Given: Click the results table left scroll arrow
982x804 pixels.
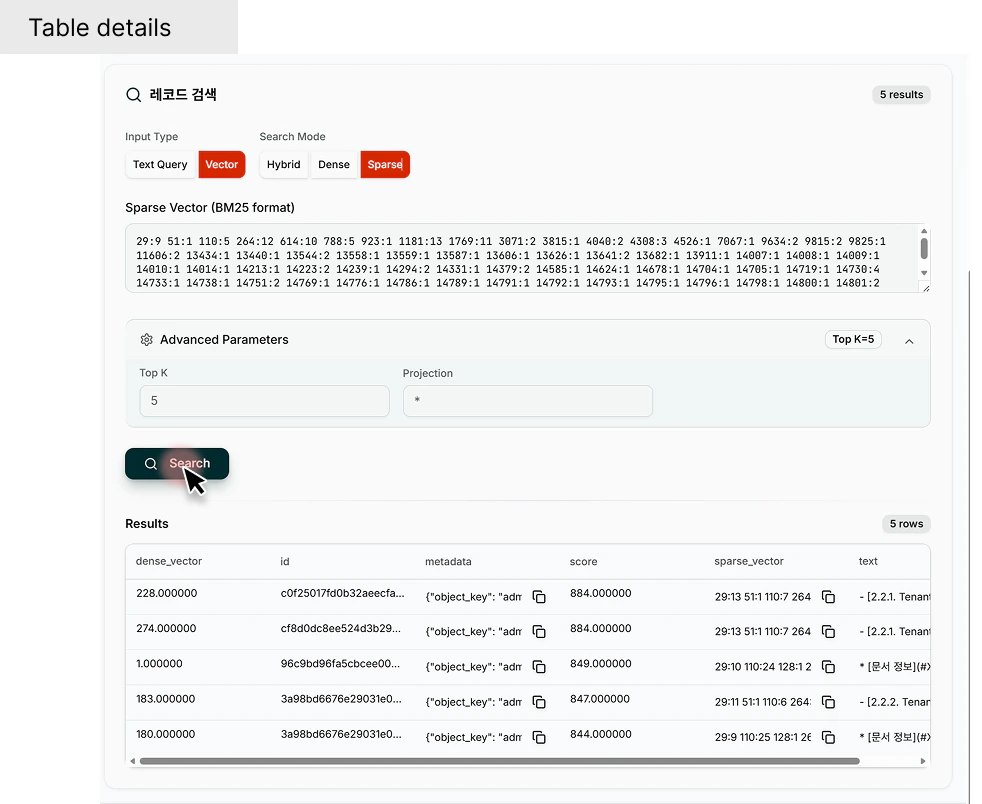Looking at the screenshot, I should click(x=132, y=761).
